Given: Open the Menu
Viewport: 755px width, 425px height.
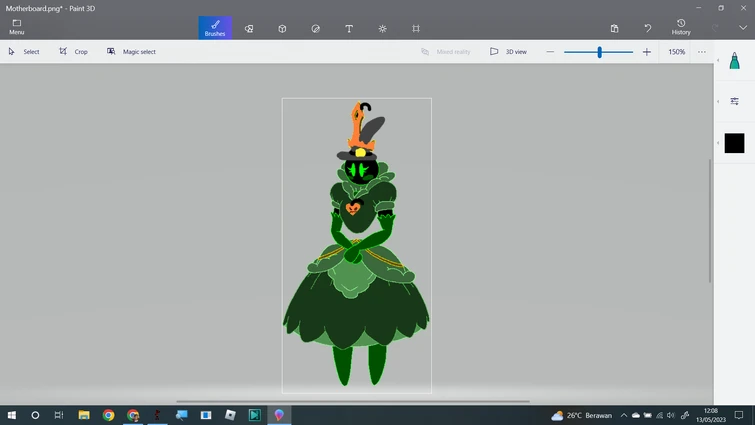Looking at the screenshot, I should click(x=17, y=27).
